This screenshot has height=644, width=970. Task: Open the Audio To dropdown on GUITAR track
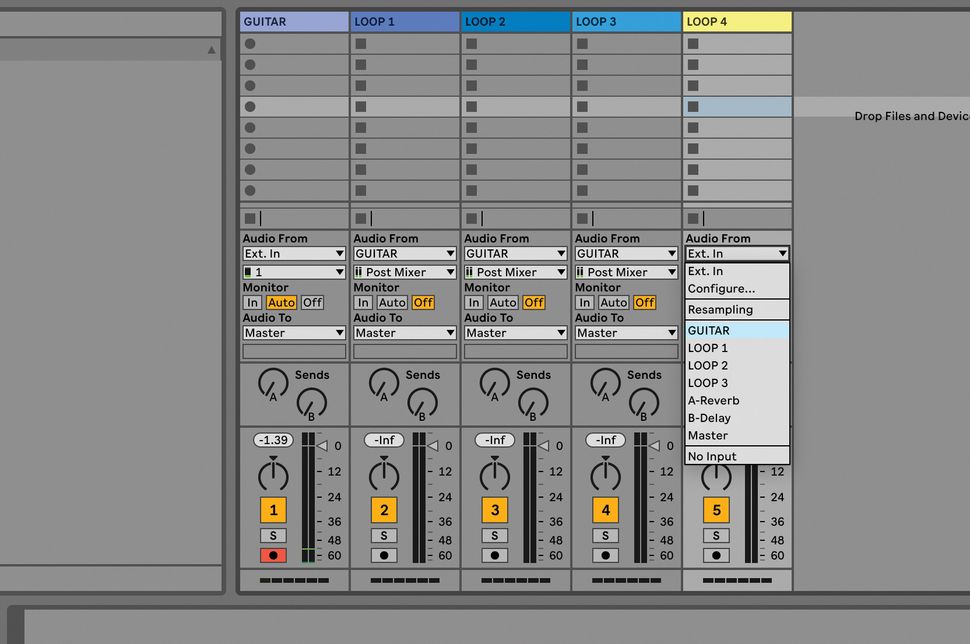(x=293, y=332)
